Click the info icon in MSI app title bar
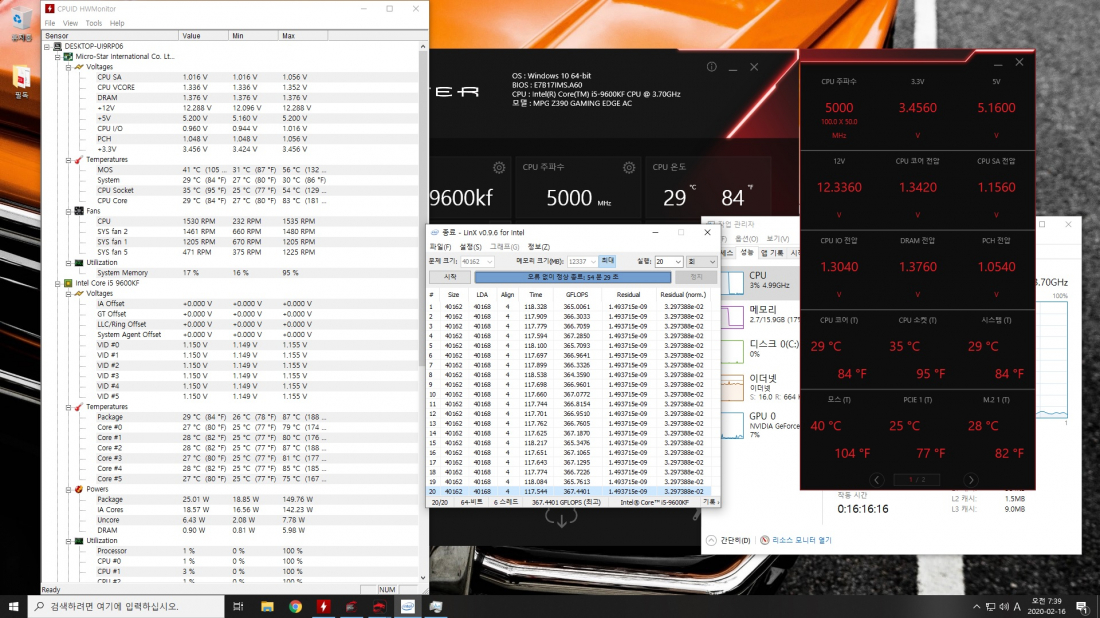This screenshot has width=1100, height=618. coord(711,67)
